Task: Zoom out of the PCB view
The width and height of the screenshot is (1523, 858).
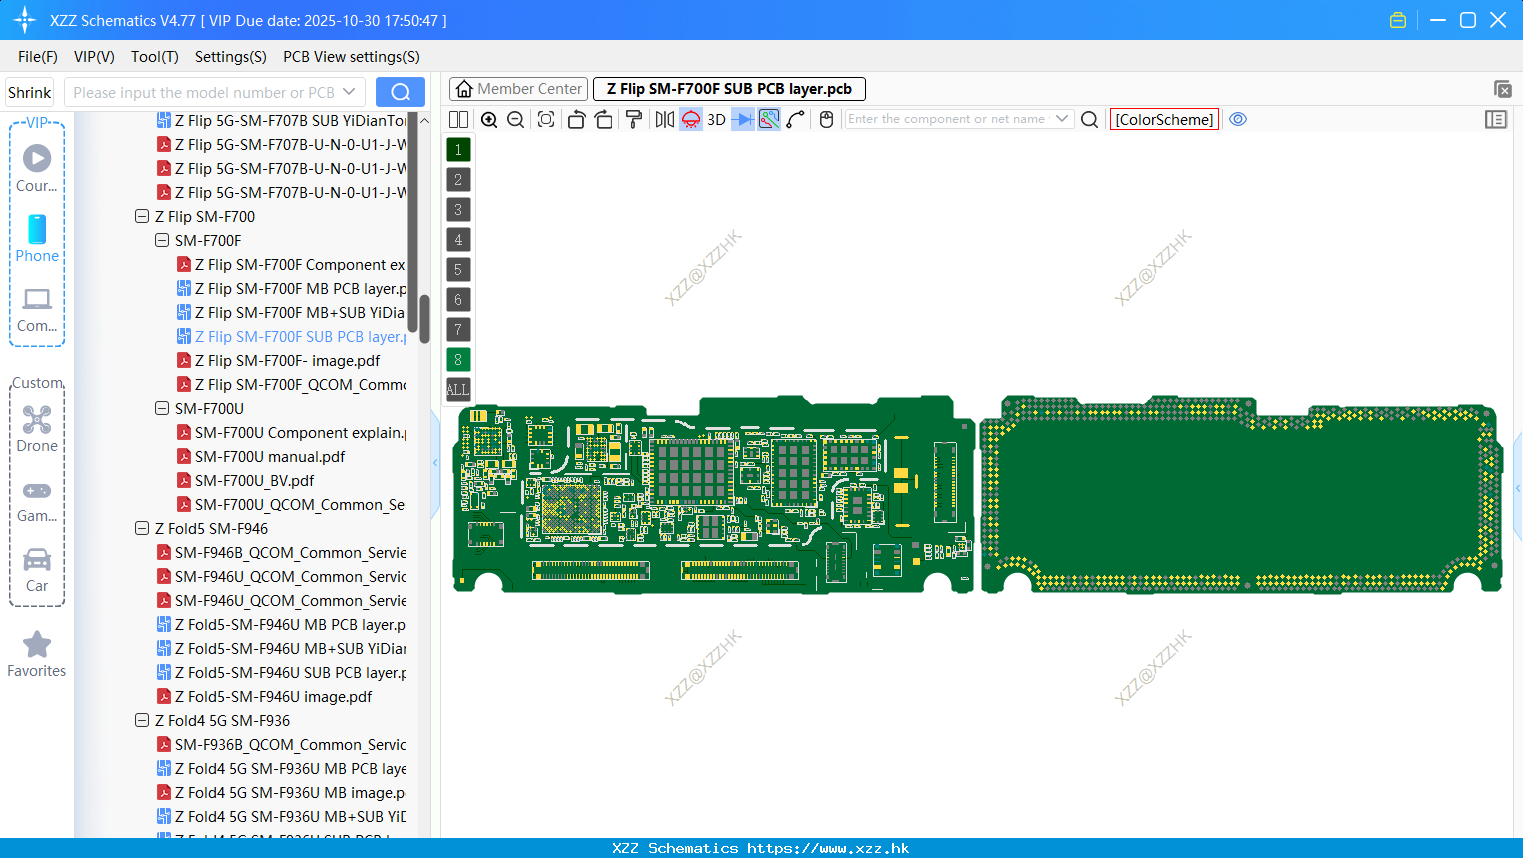Action: pyautogui.click(x=515, y=119)
